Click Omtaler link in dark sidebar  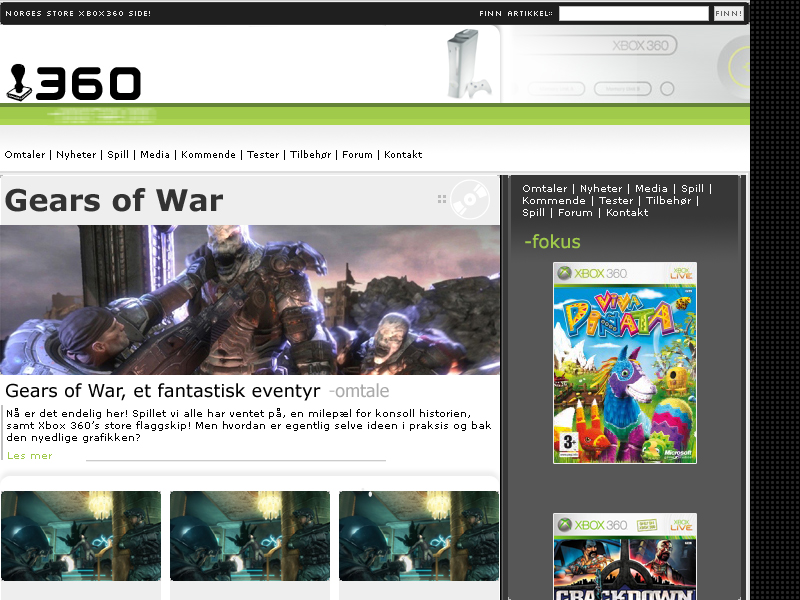[x=544, y=188]
